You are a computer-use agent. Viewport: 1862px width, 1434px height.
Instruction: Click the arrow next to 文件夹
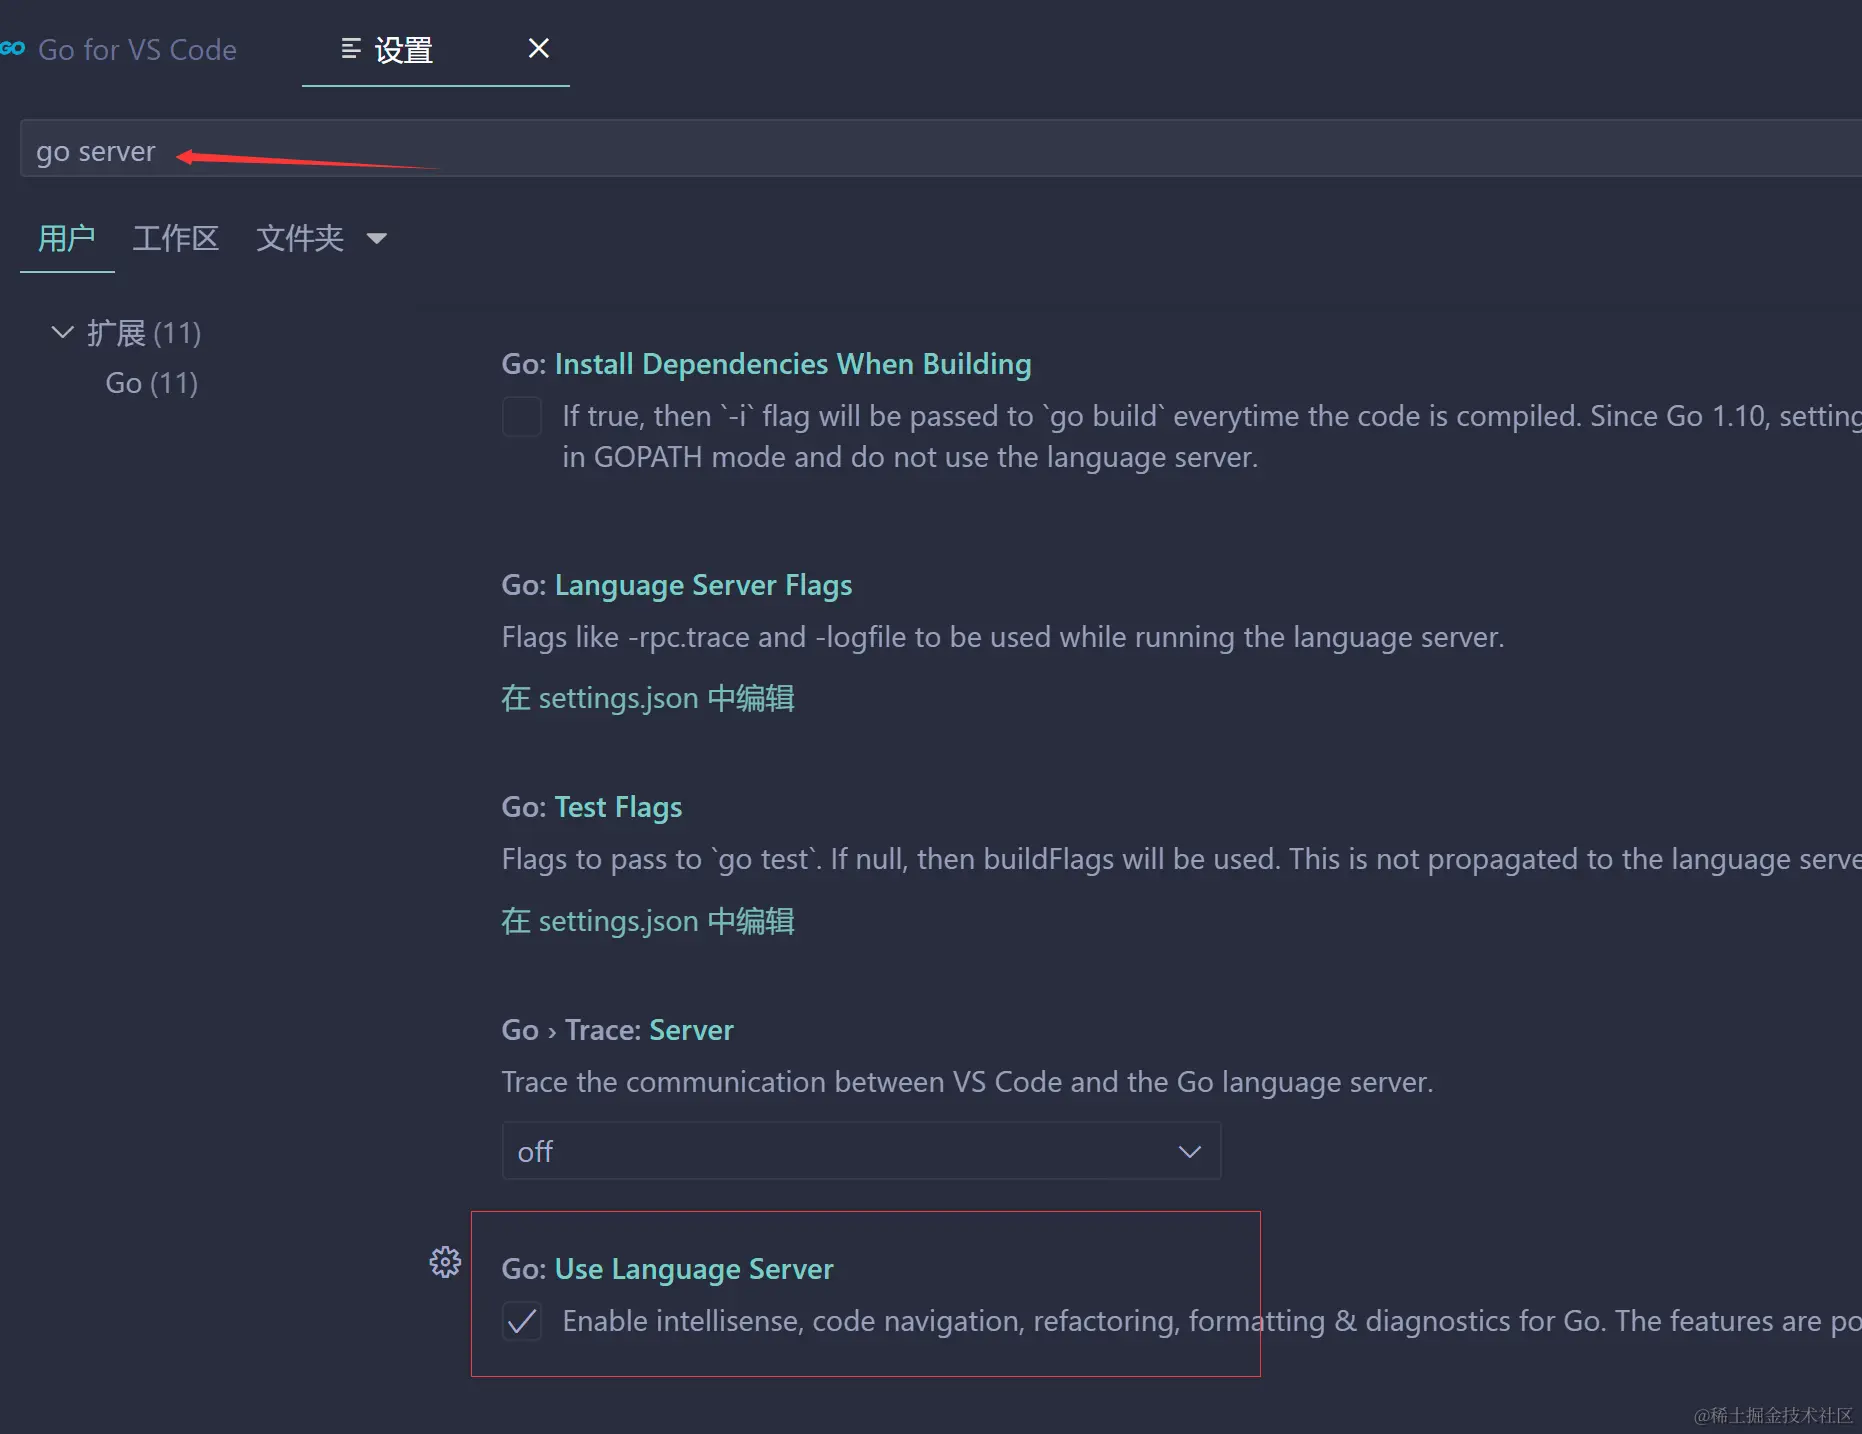coord(377,238)
